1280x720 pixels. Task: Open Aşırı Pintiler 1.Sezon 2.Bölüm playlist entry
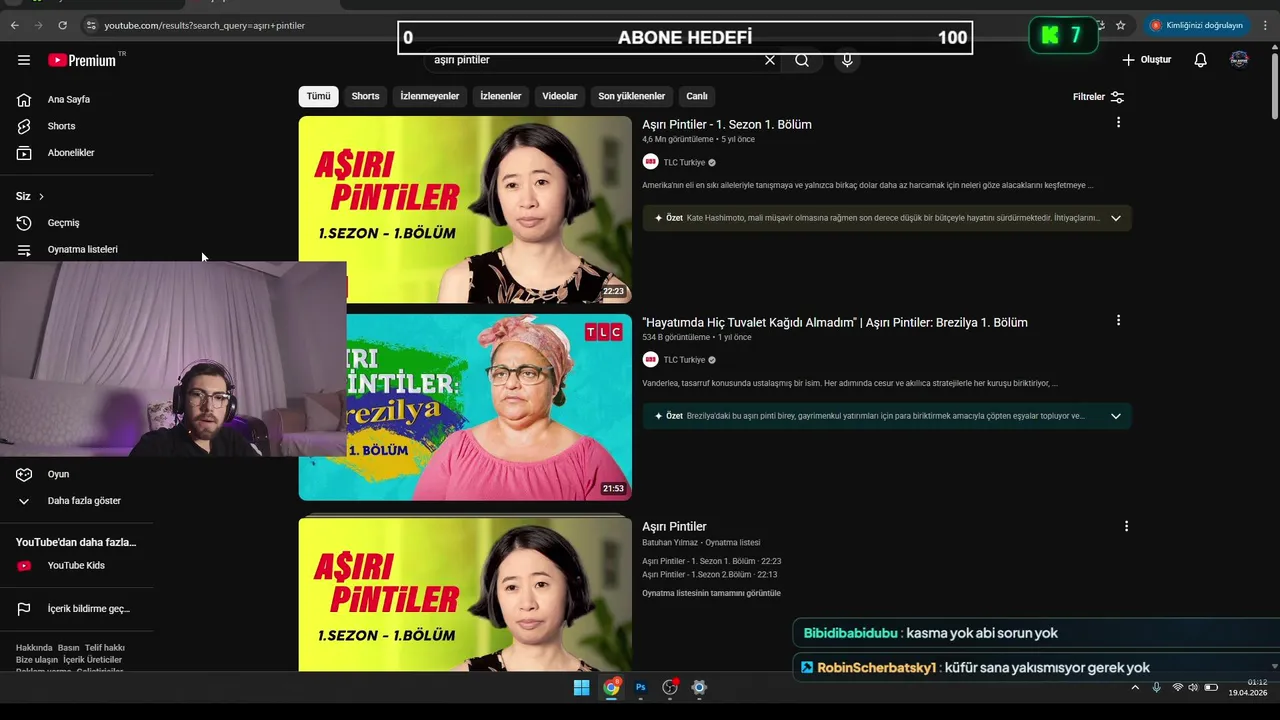tap(709, 574)
